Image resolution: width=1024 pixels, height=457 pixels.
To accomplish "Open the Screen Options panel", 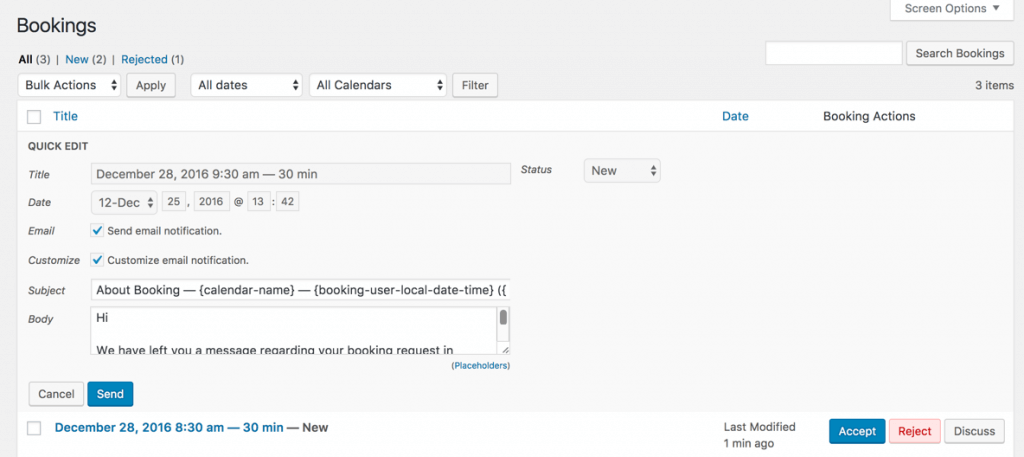I will click(x=951, y=9).
